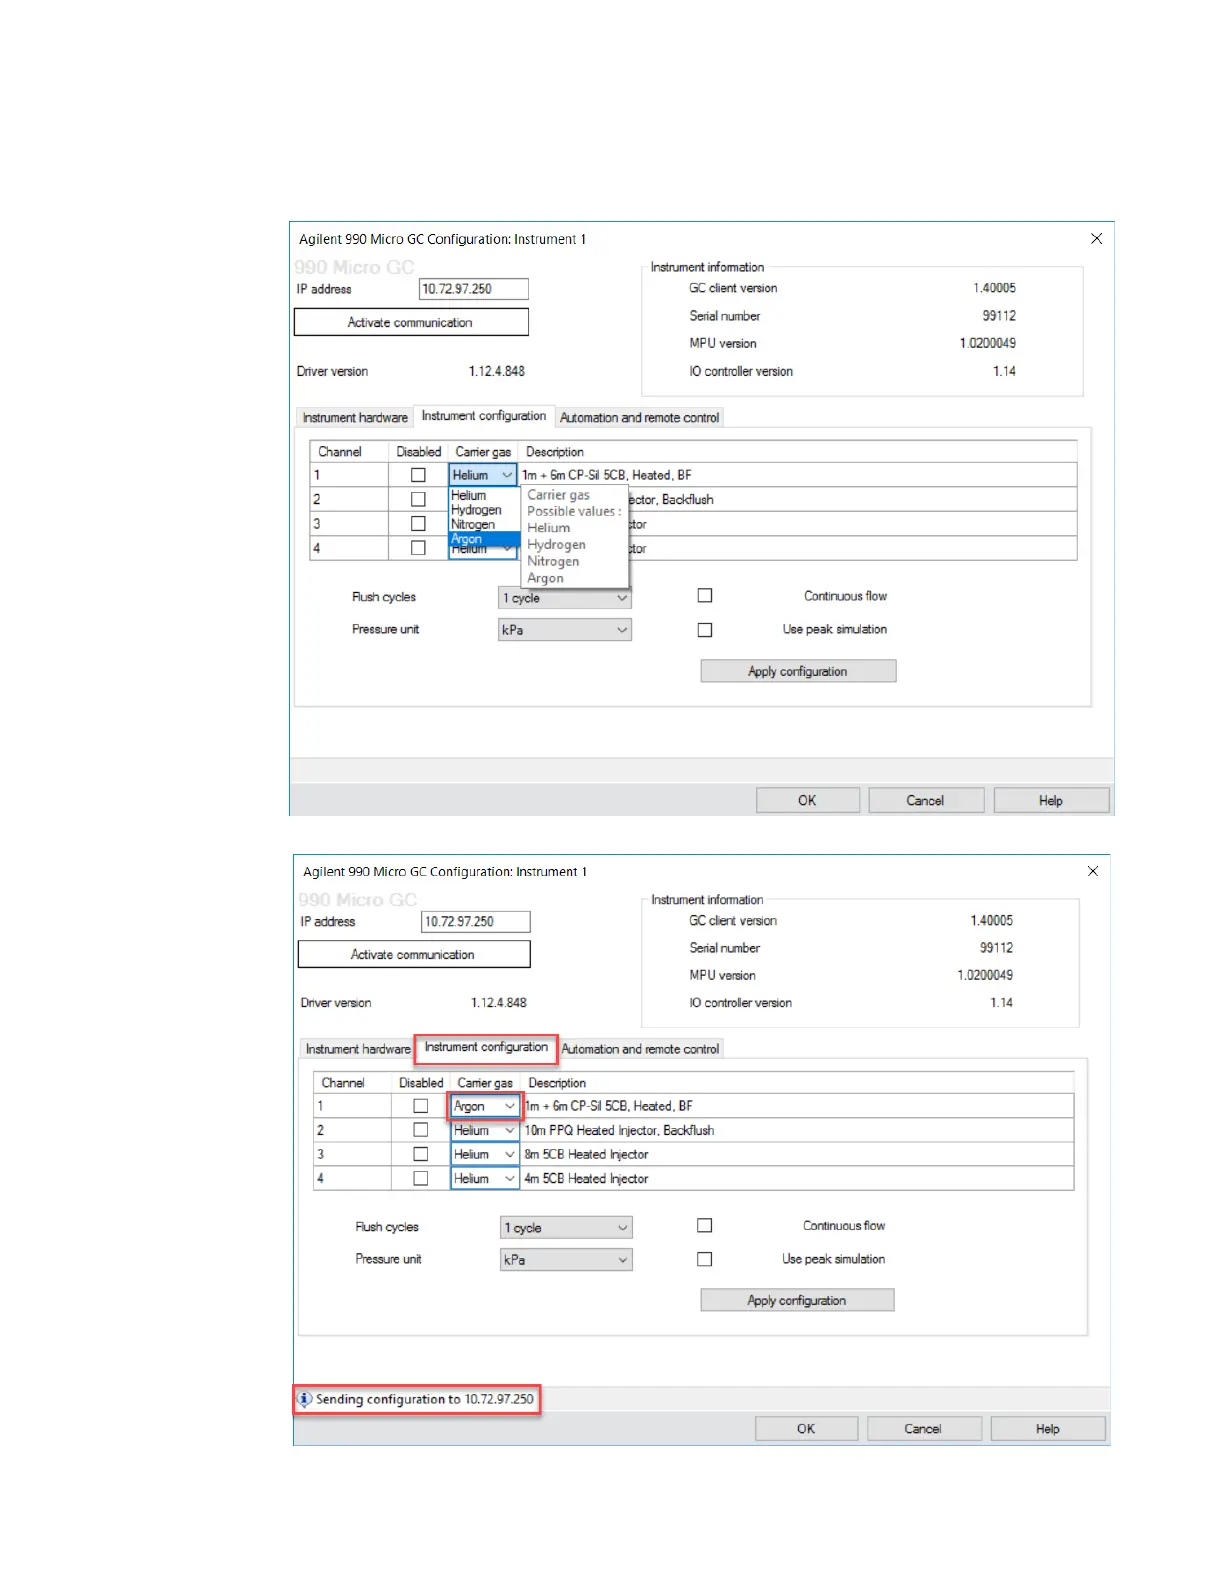Click the IP address field in upper dialog
The image size is (1224, 1584).
(x=473, y=289)
